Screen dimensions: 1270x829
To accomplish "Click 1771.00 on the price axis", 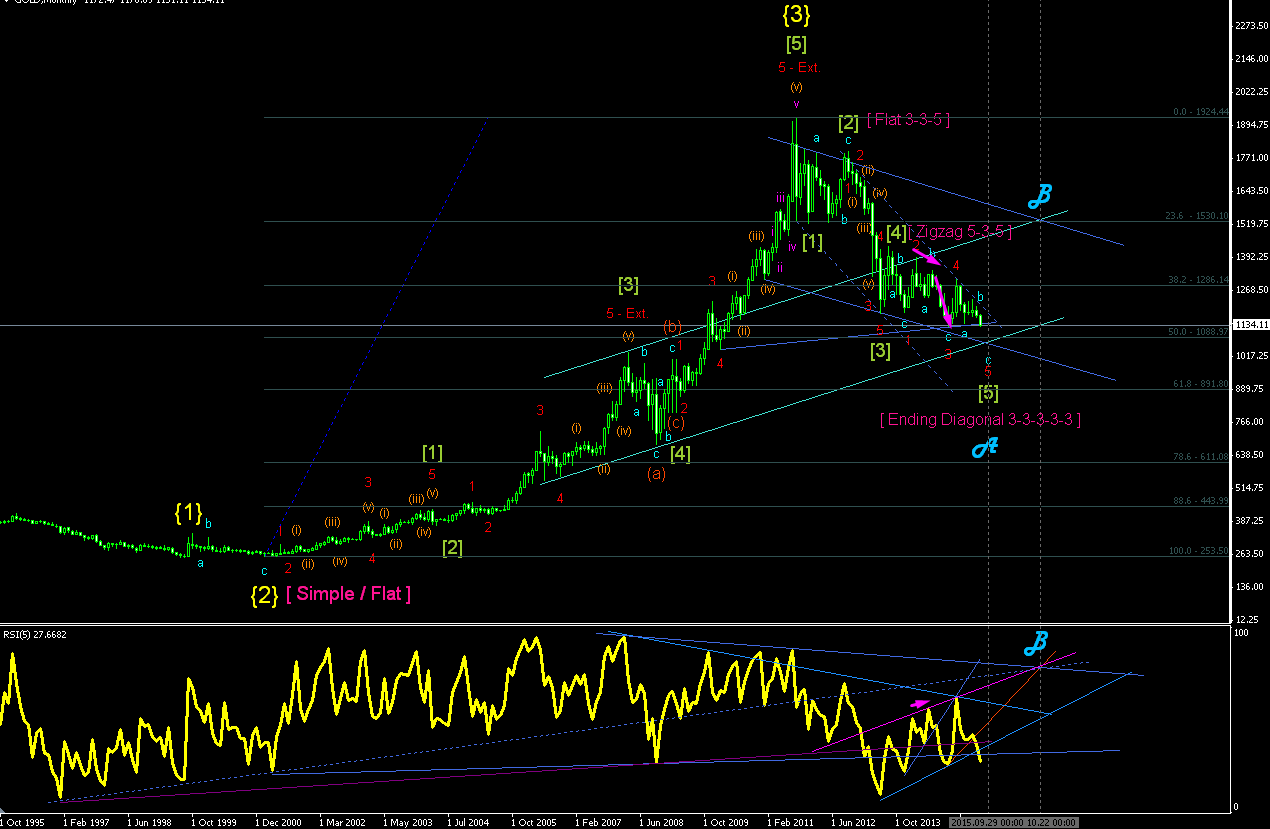I will coord(1252,158).
